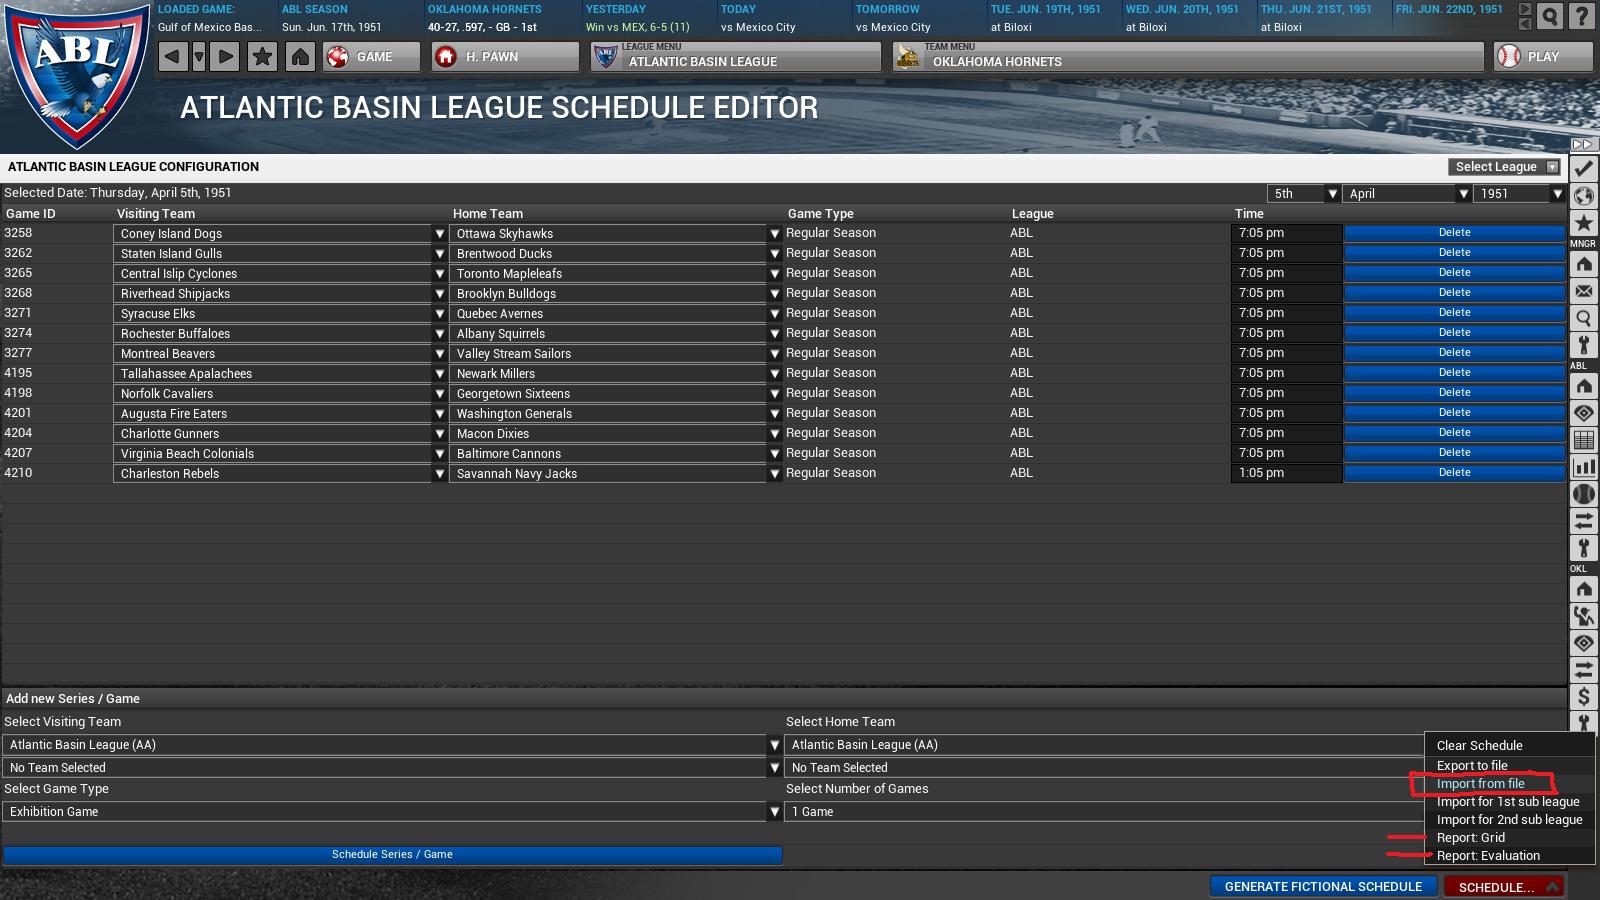Go back with the left arrow button
1600x900 pixels.
[172, 57]
